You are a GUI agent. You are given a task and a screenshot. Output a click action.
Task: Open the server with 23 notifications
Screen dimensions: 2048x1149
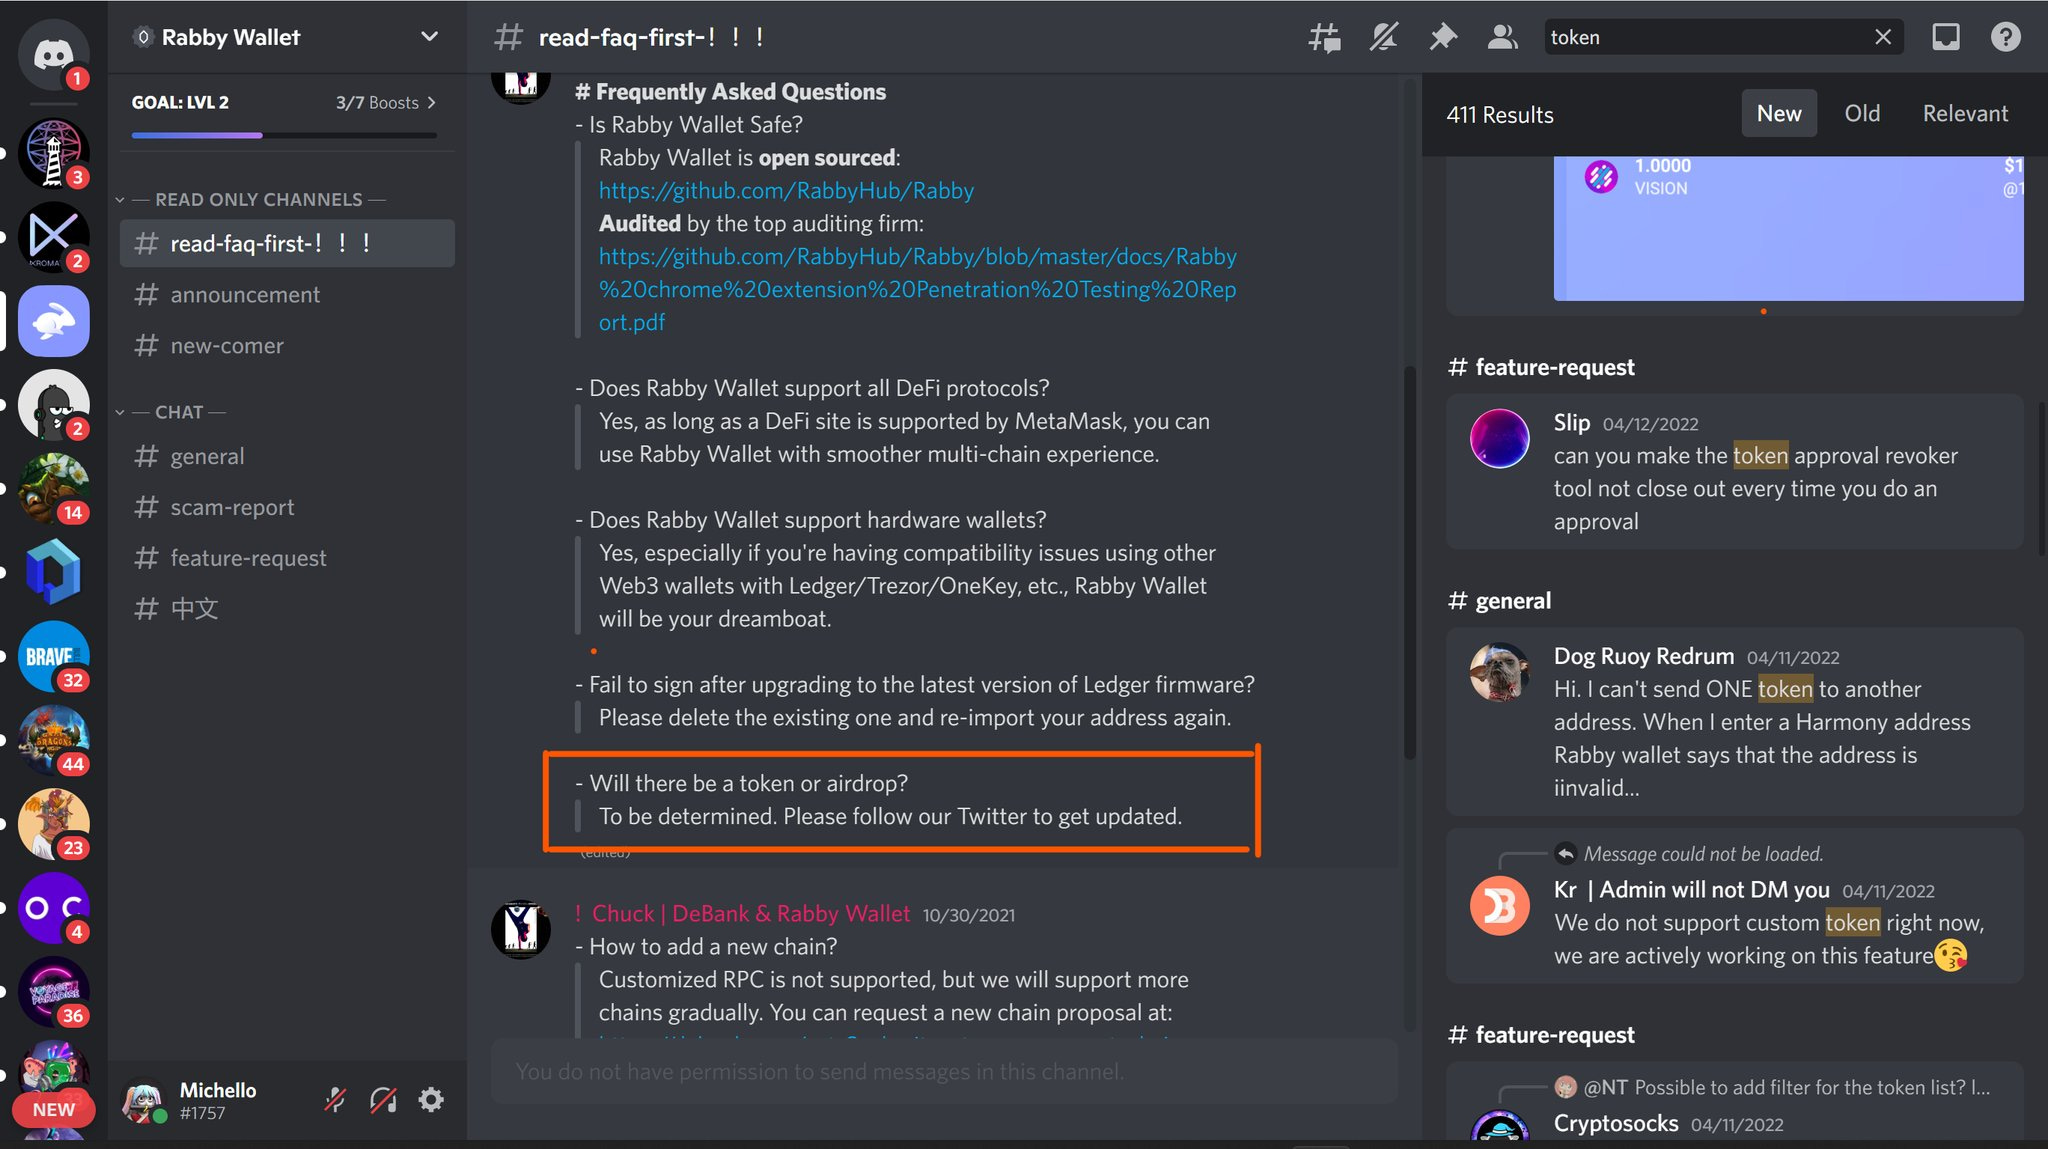pyautogui.click(x=53, y=824)
